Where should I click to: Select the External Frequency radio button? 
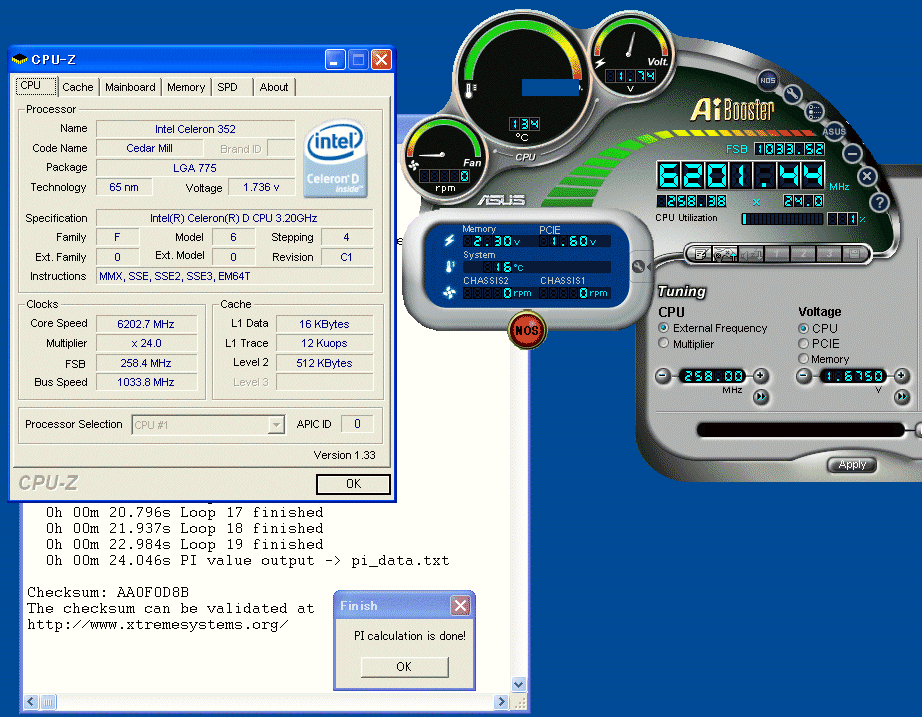point(664,328)
